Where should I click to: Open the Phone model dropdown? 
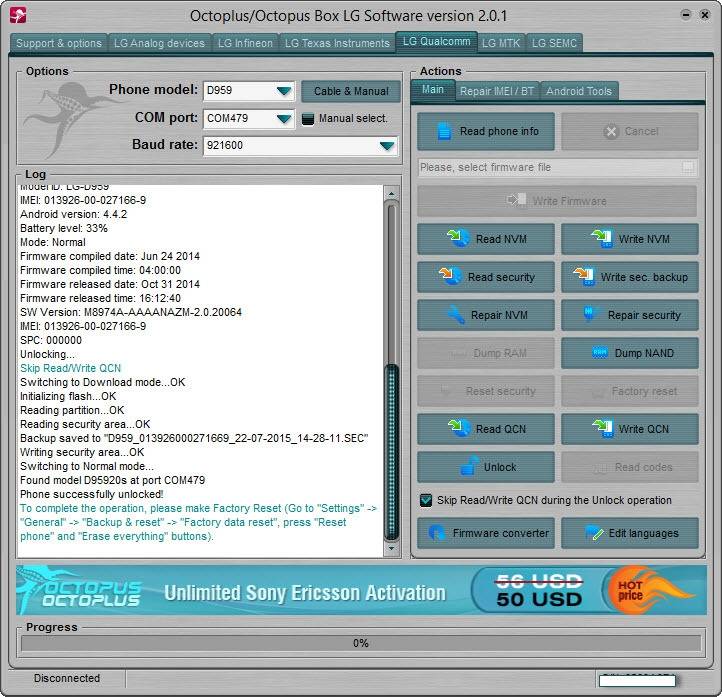click(284, 91)
